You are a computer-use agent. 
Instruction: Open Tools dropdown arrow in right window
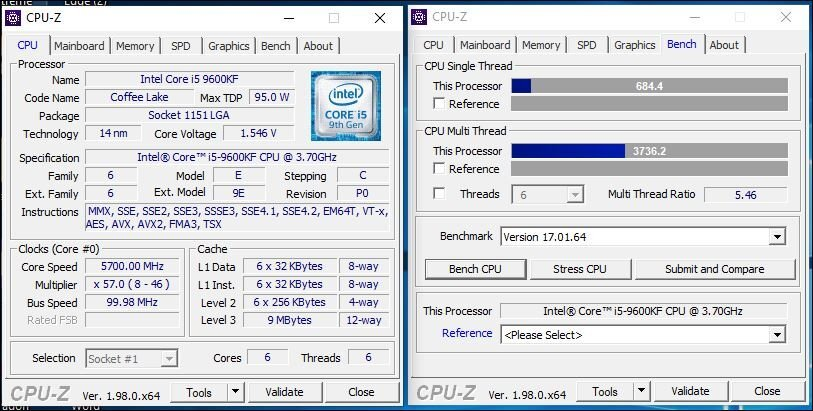pos(642,391)
